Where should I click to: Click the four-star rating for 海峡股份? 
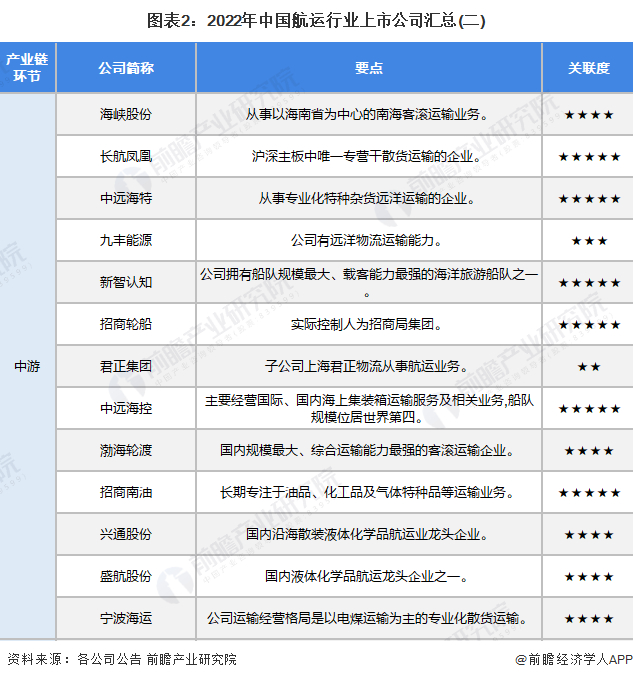click(589, 115)
